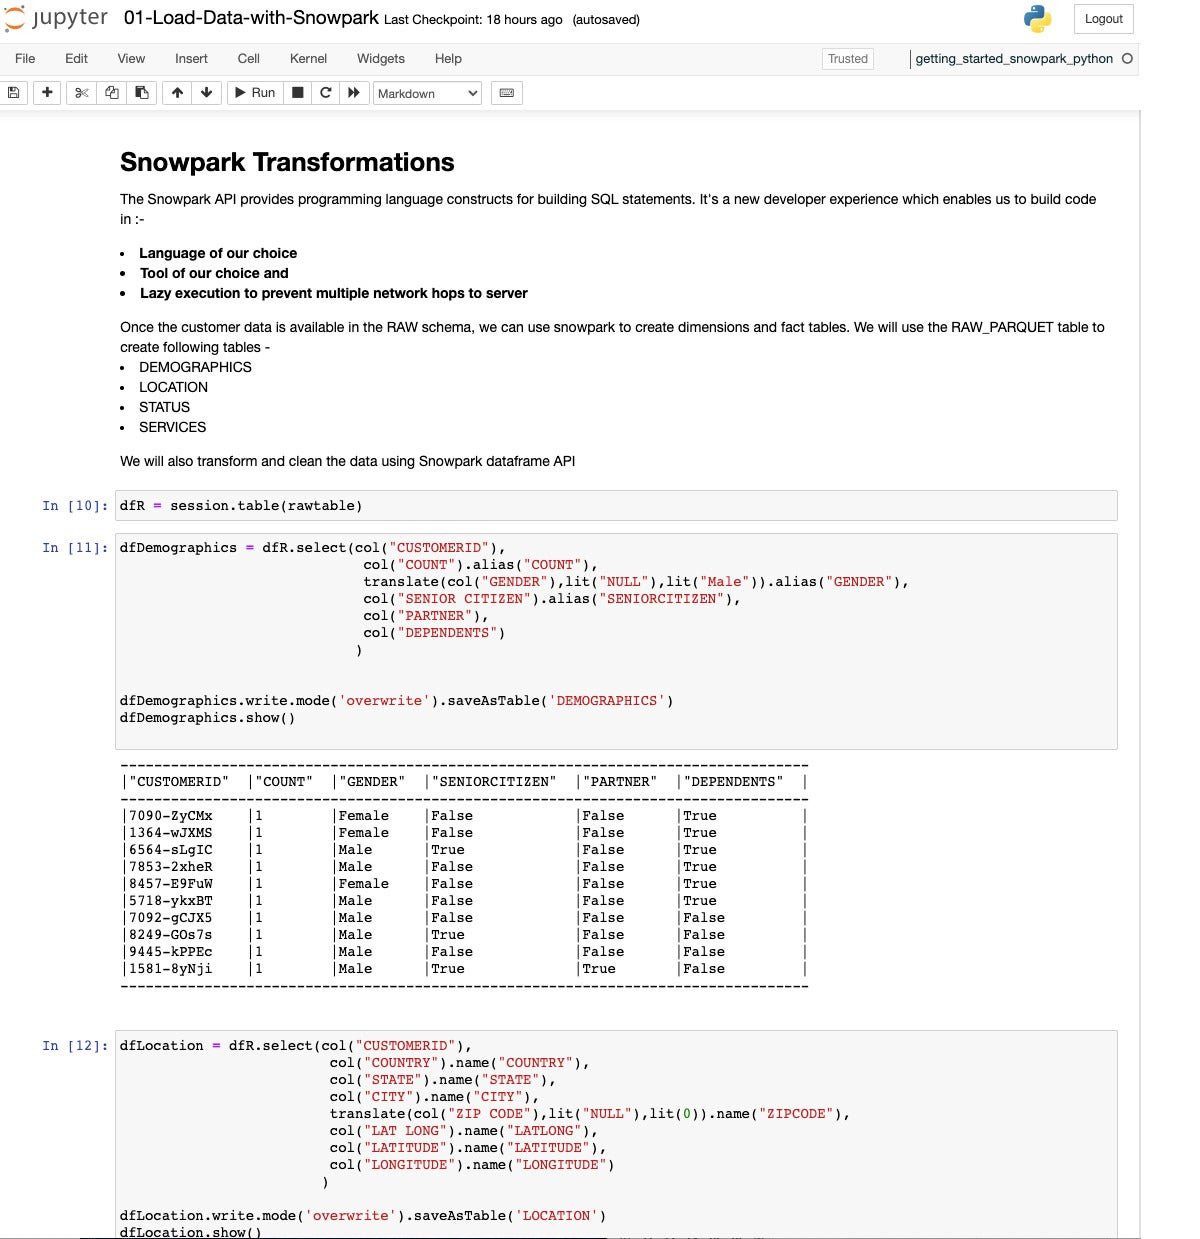This screenshot has width=1200, height=1239.
Task: Toggle the Trusted notebook indicator
Action: coord(847,59)
